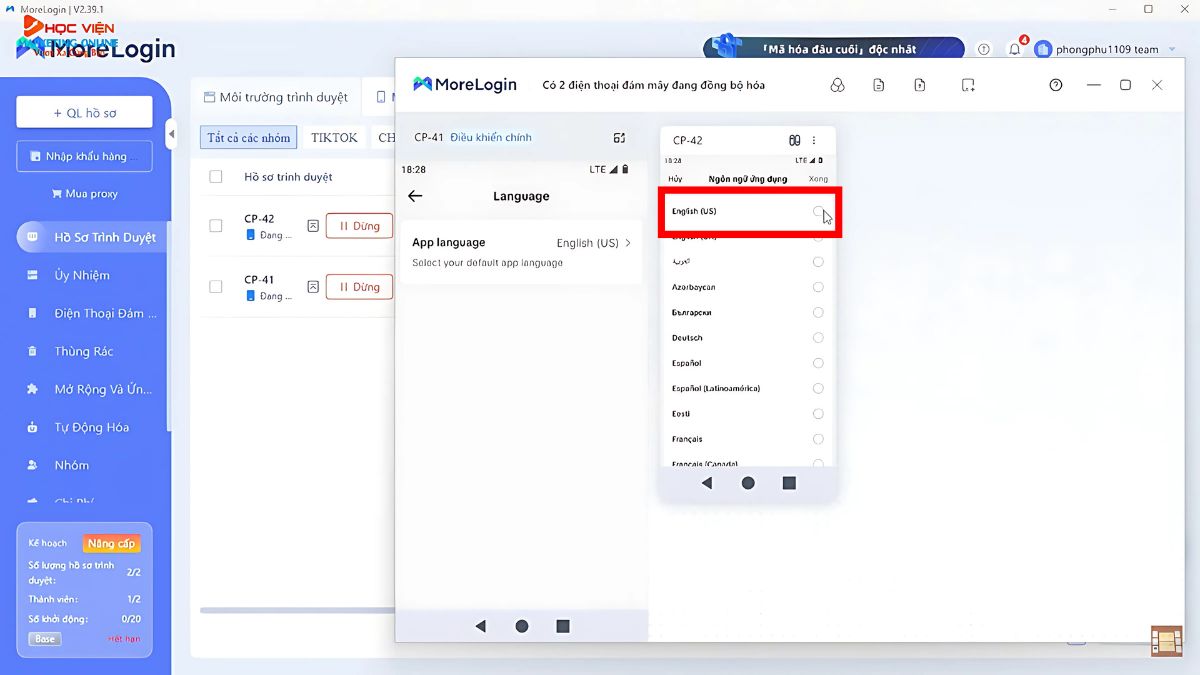Image resolution: width=1200 pixels, height=675 pixels.
Task: Click the upload file icon in the sync window toolbar
Action: [x=920, y=85]
